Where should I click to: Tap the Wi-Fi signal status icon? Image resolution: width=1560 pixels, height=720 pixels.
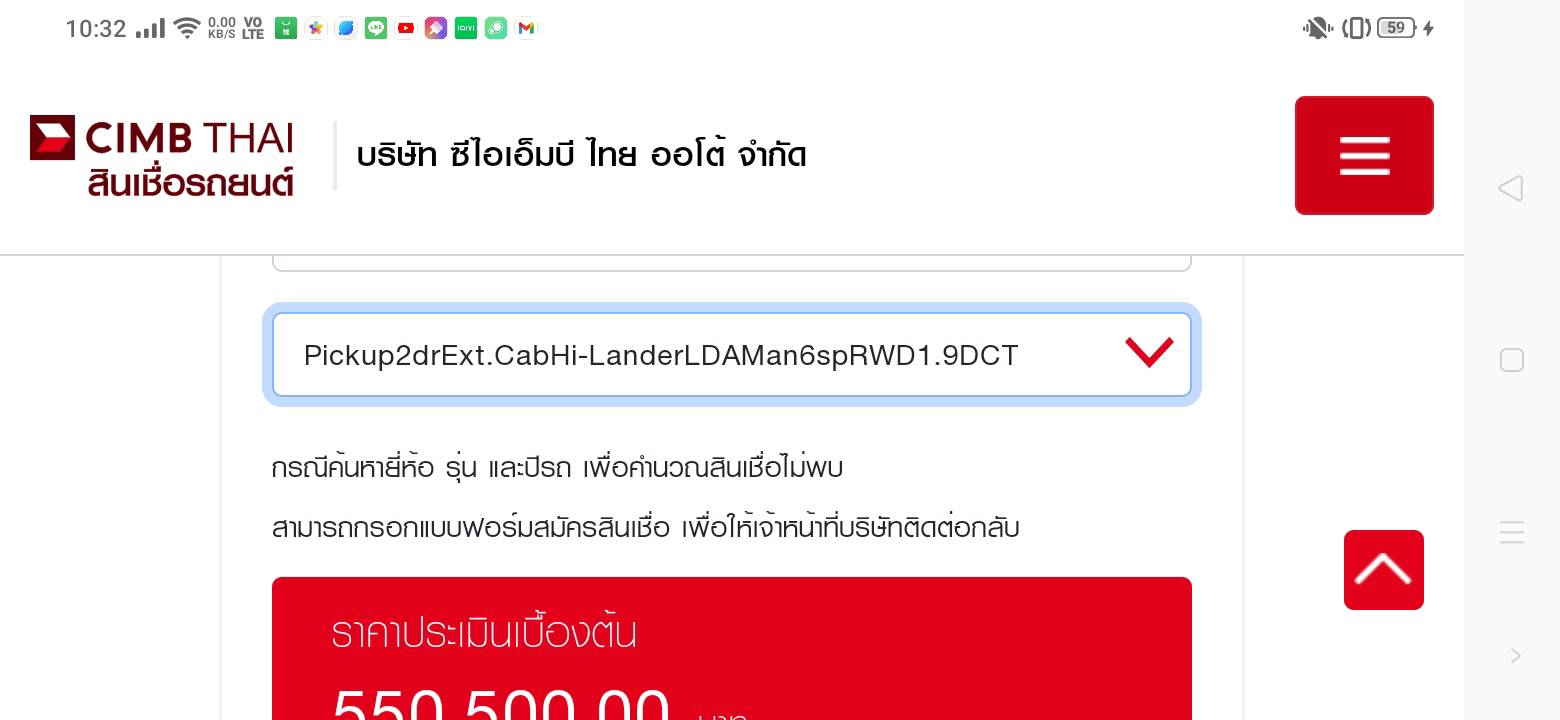[187, 28]
